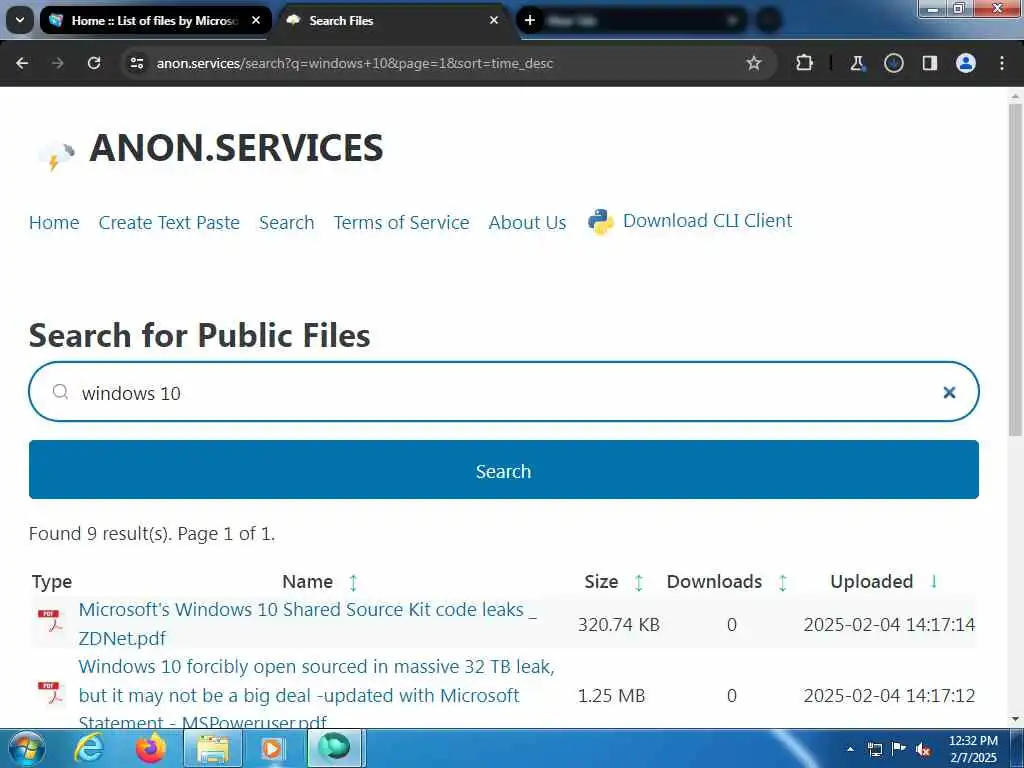1024x768 pixels.
Task: Click PDF icon for MSPoweruser file
Action: 51,693
